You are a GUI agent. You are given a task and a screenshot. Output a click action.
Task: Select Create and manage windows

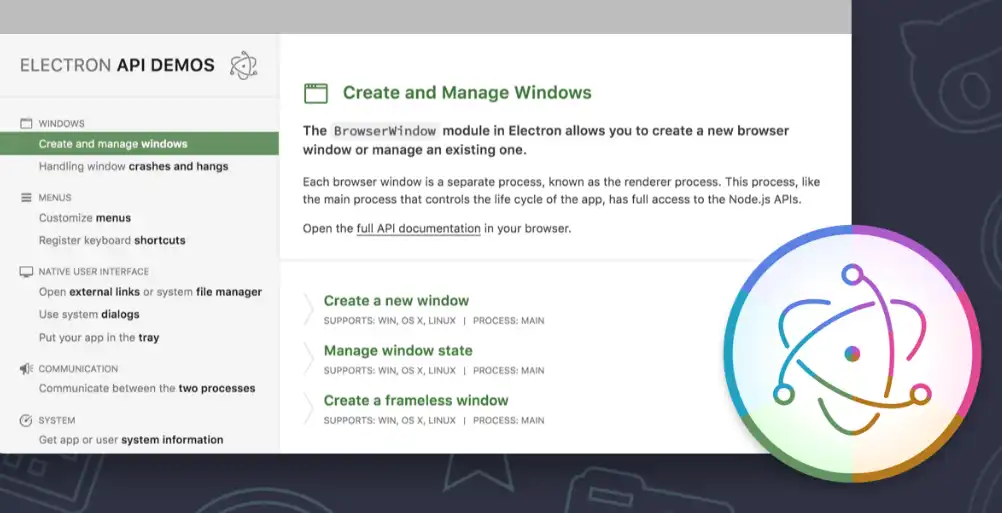point(139,144)
